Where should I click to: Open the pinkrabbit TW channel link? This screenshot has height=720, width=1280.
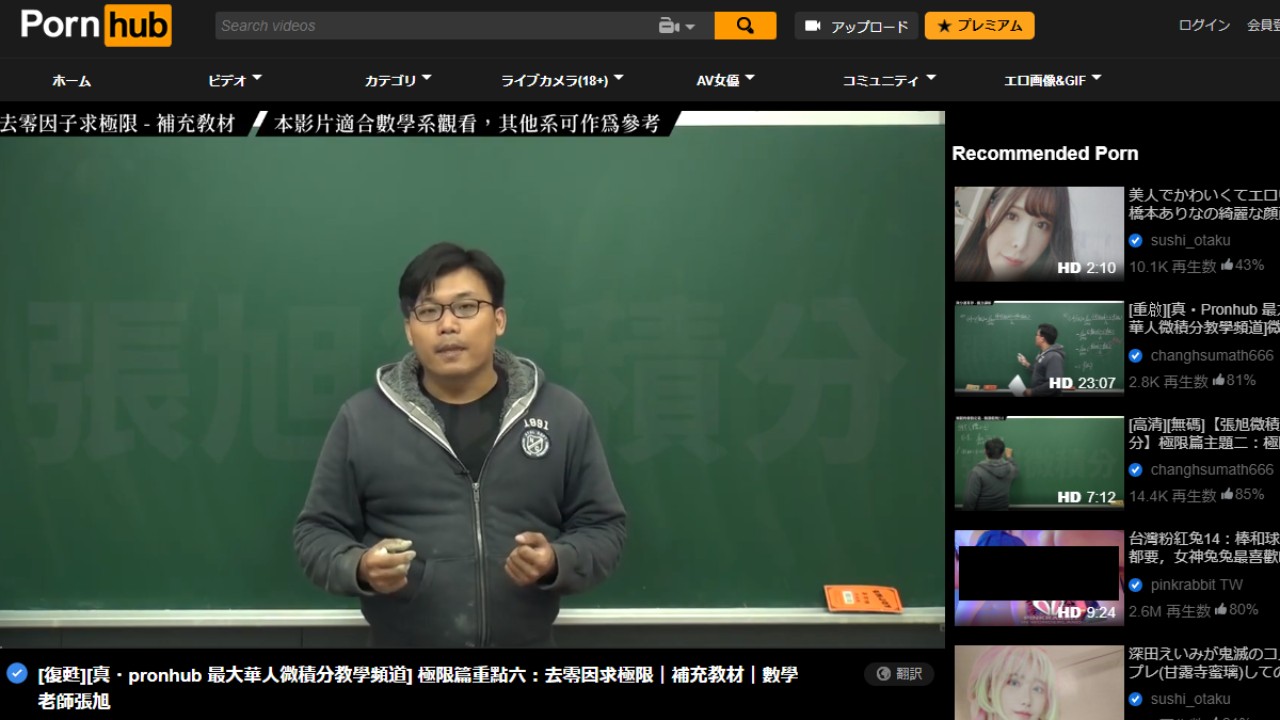click(1196, 585)
